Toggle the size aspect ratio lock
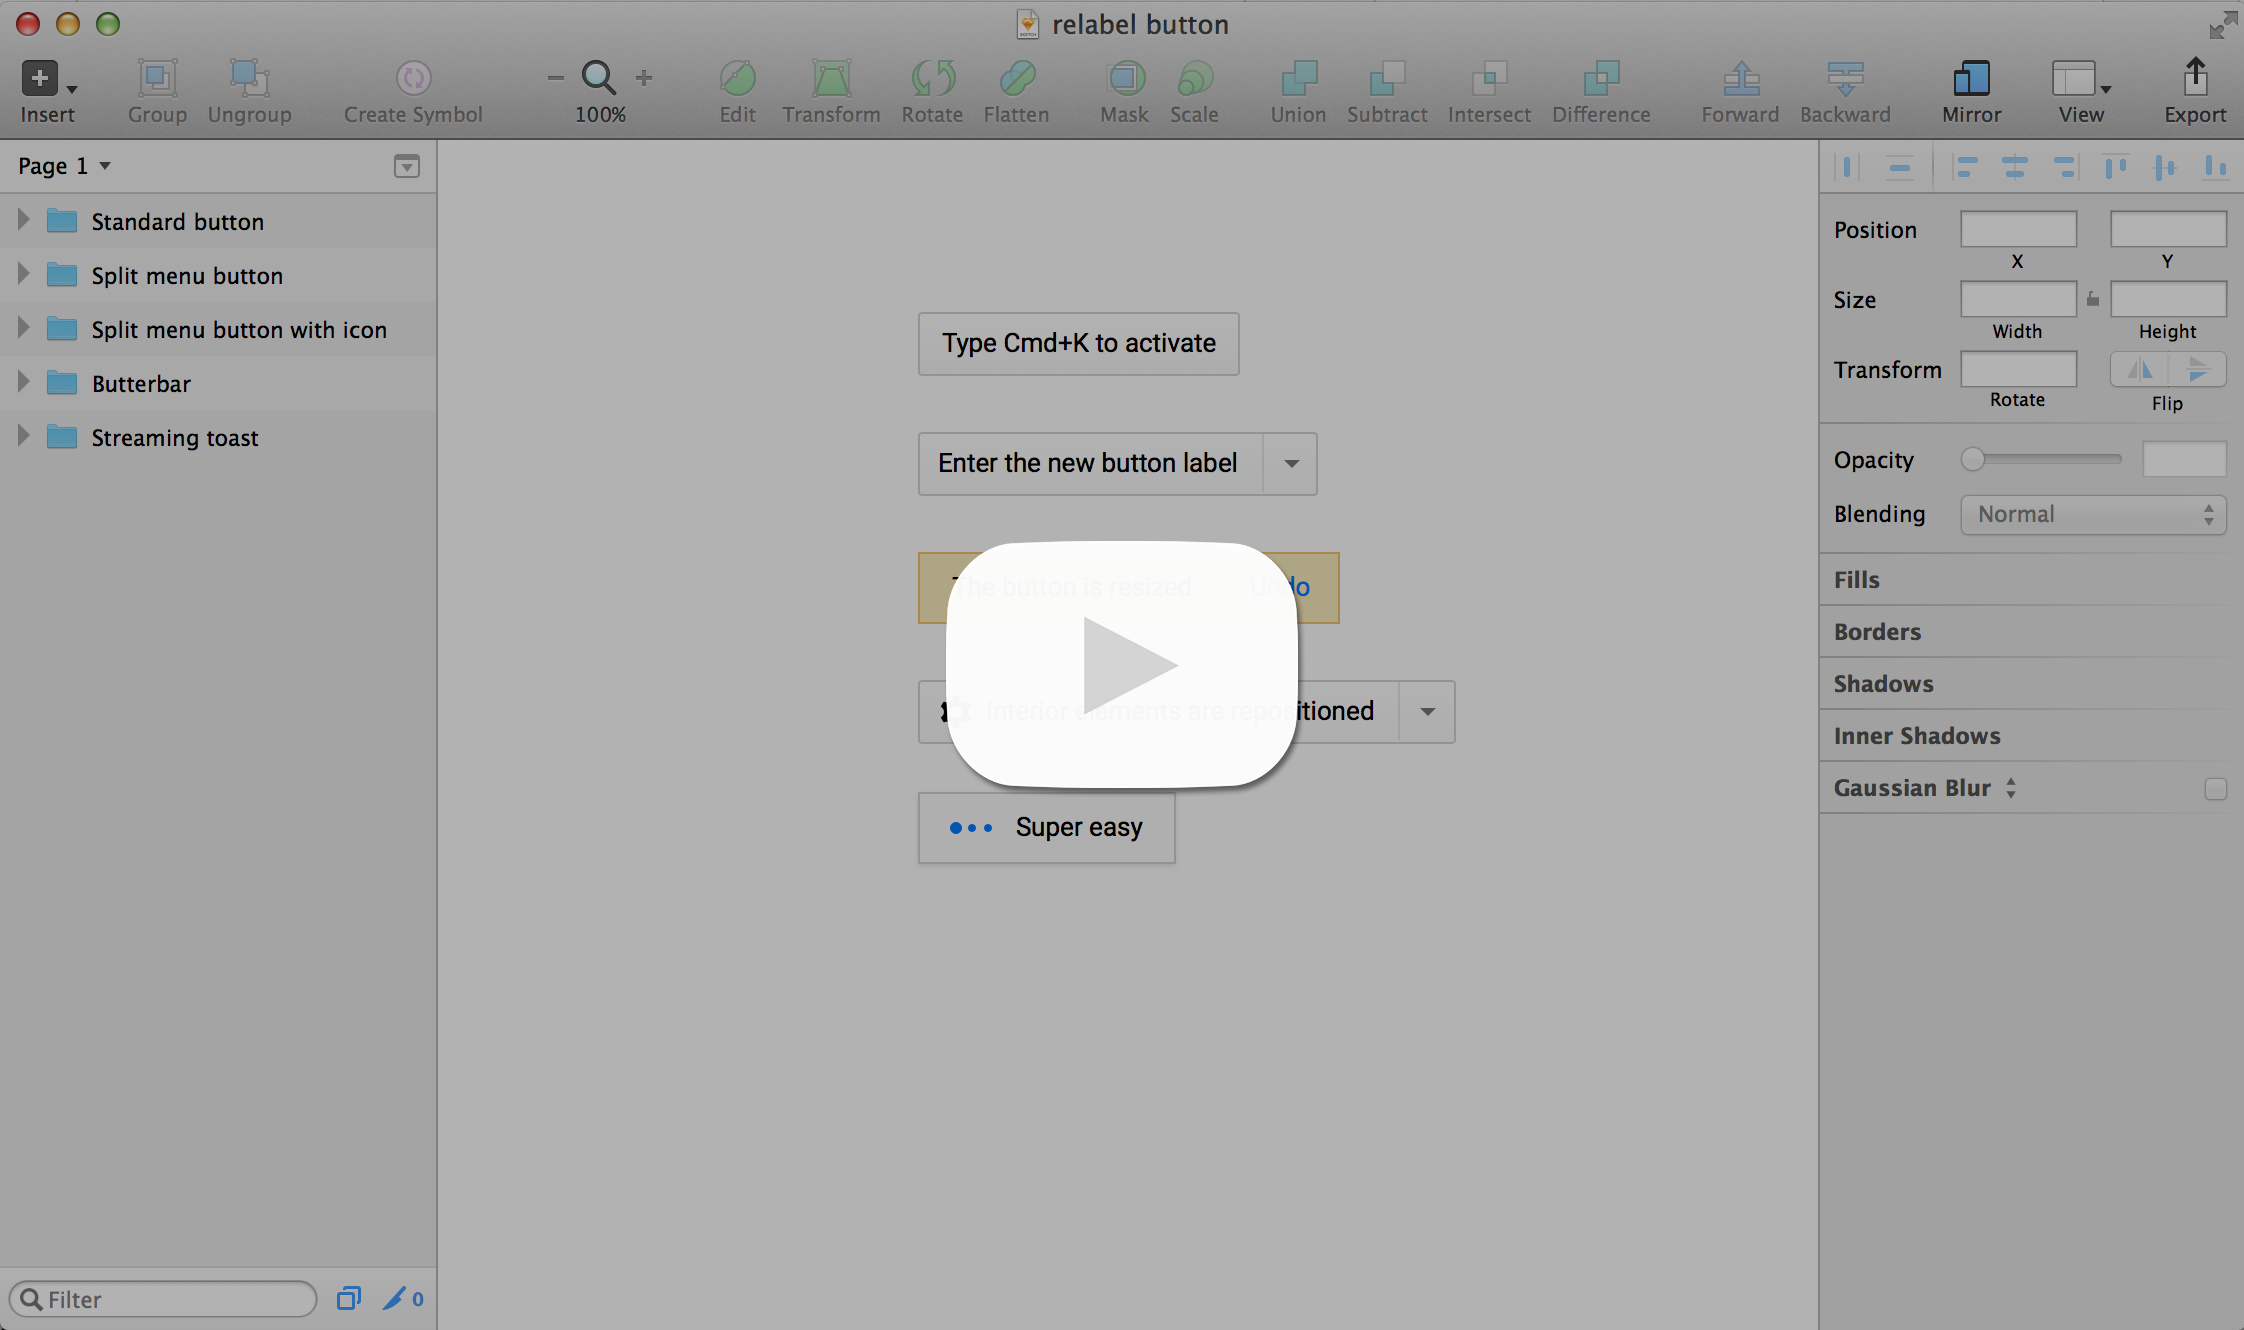 pos(2092,299)
